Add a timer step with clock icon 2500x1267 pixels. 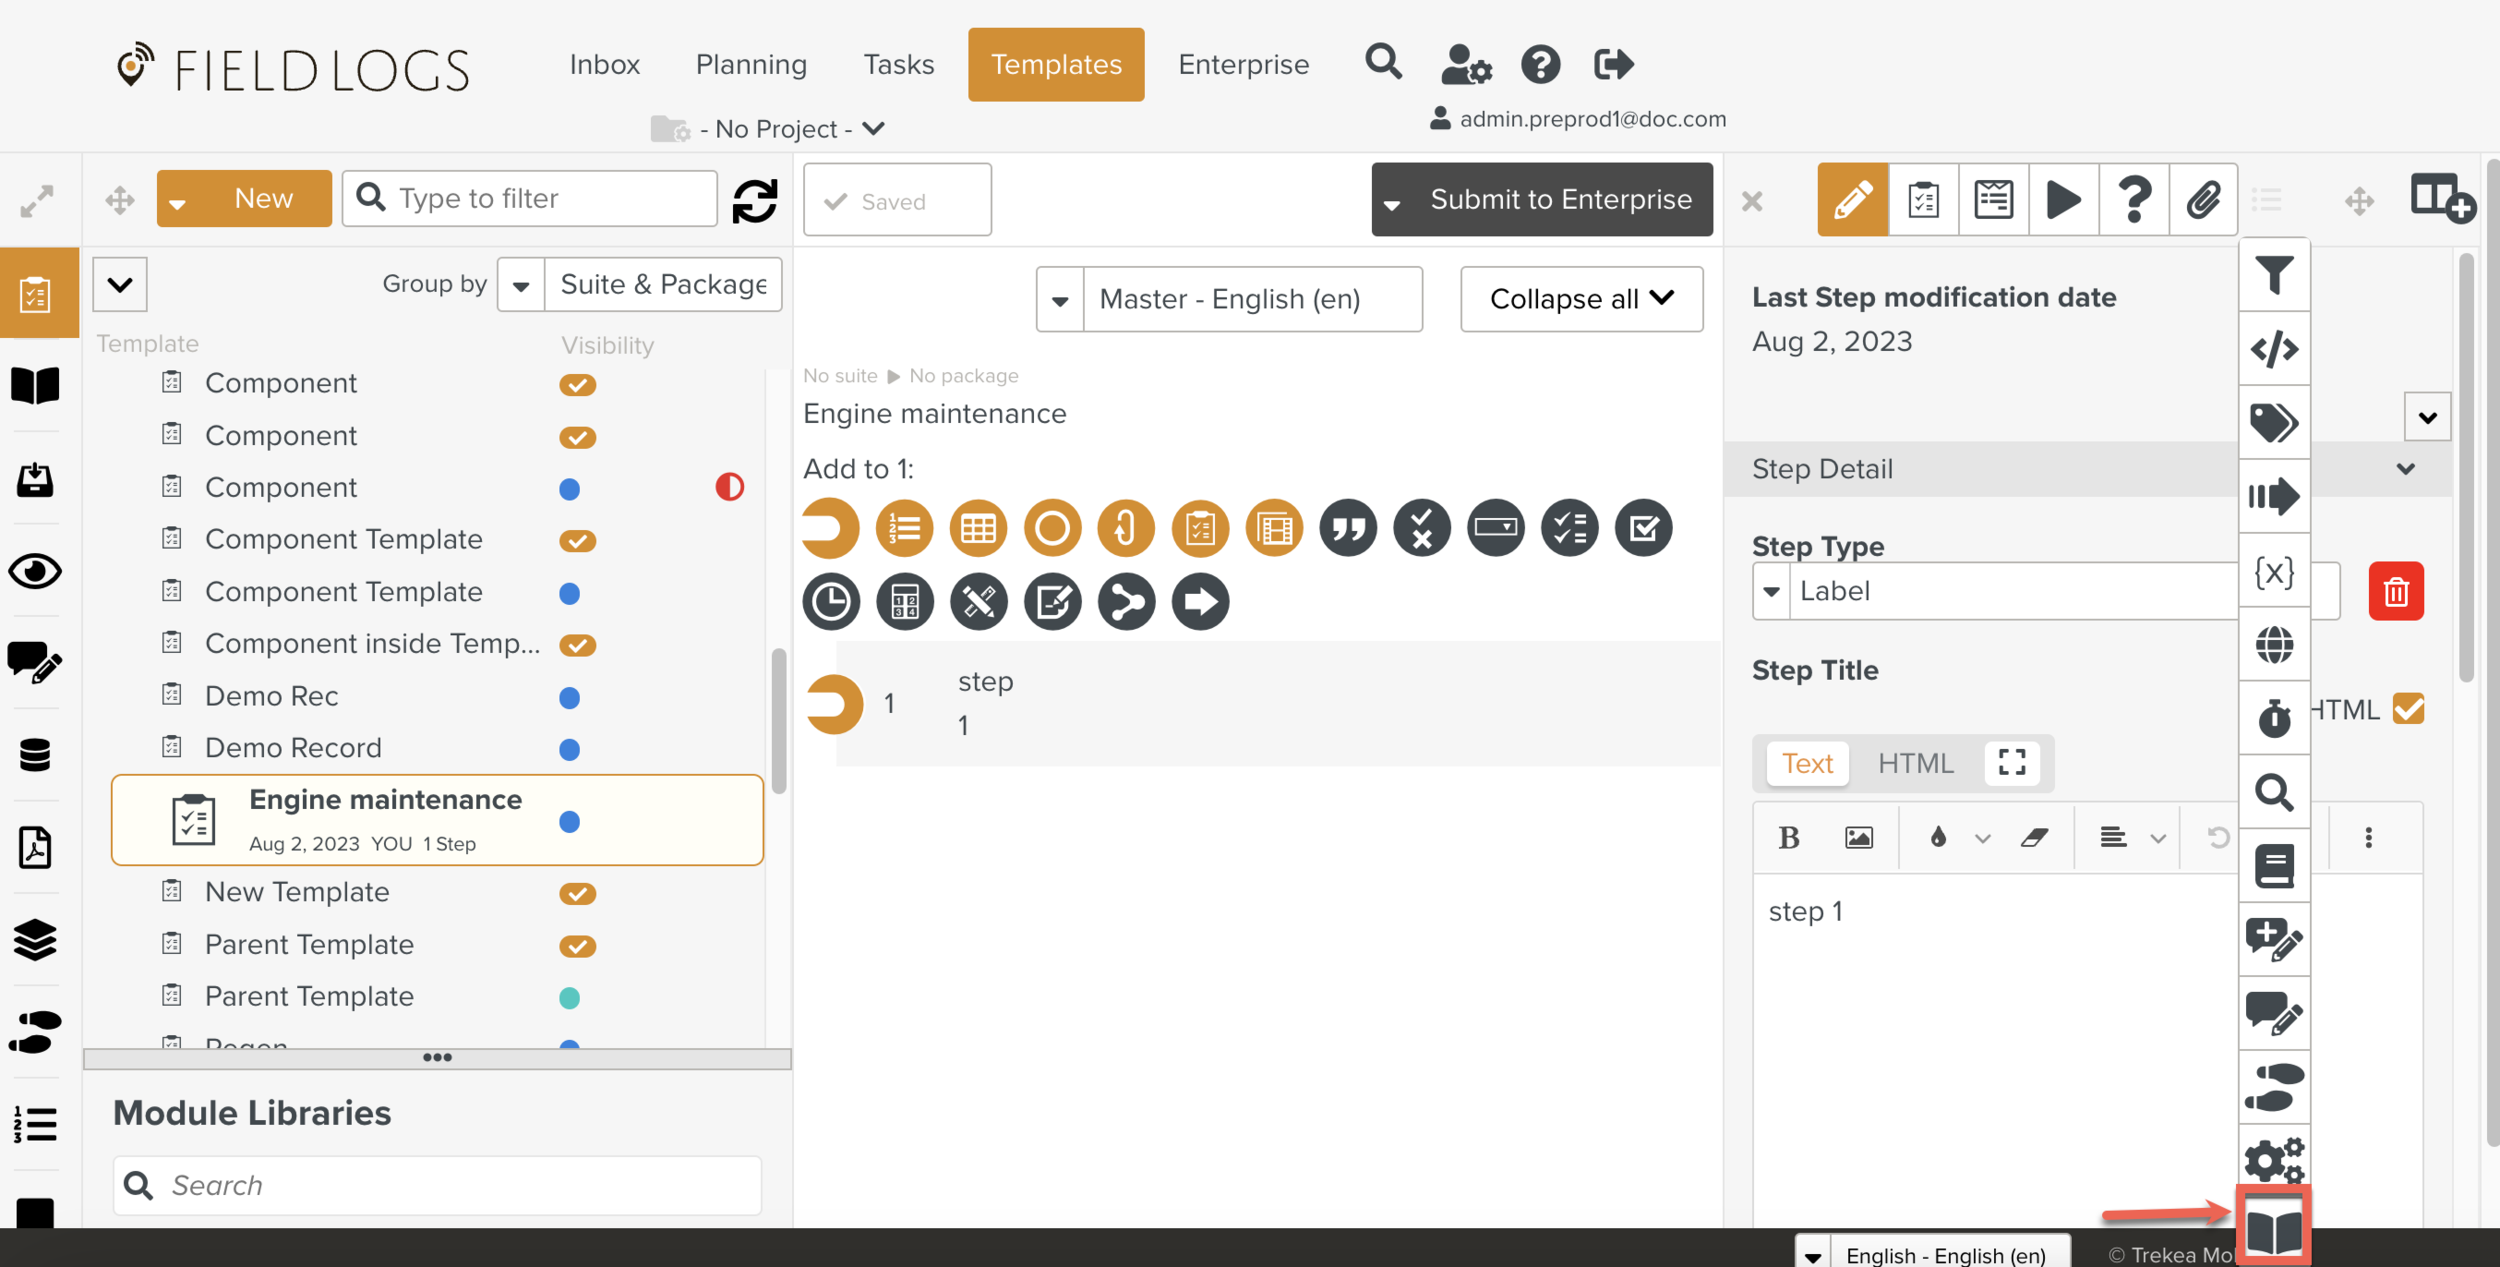831,602
